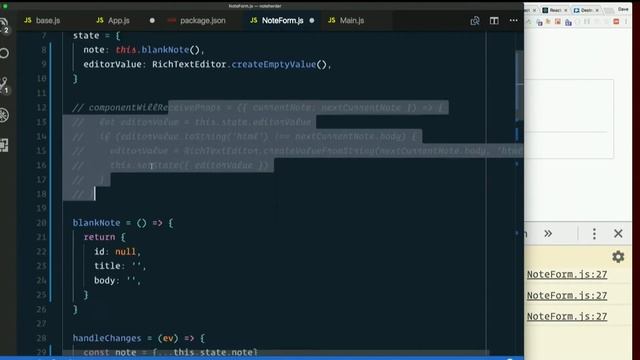Screen dimensions: 640x360
Task: Open DevTools settings gear icon
Action: pos(618,257)
